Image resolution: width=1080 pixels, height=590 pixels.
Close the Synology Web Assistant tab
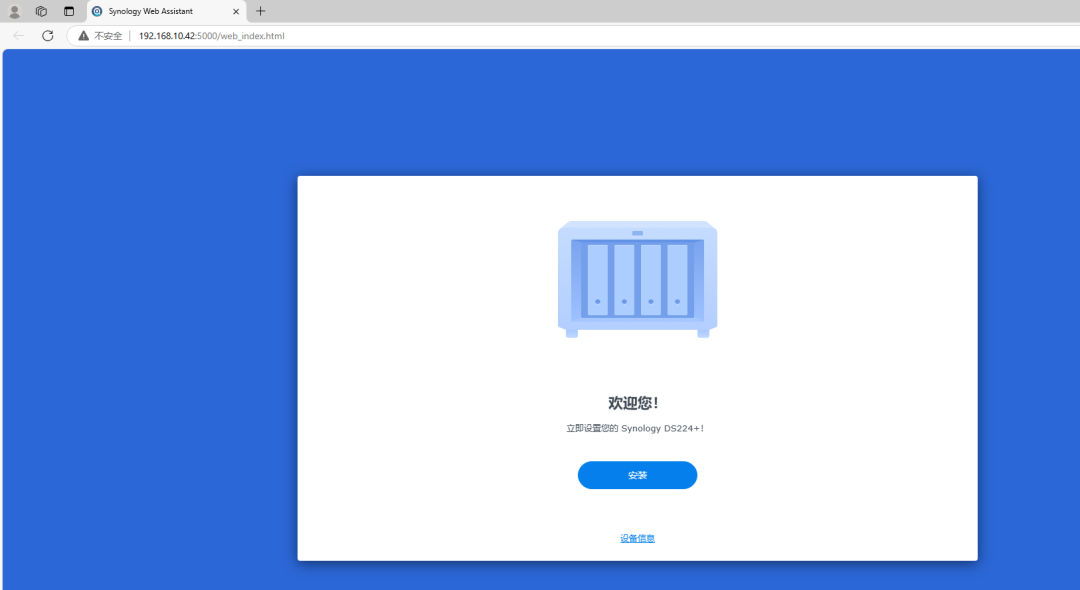pos(236,12)
